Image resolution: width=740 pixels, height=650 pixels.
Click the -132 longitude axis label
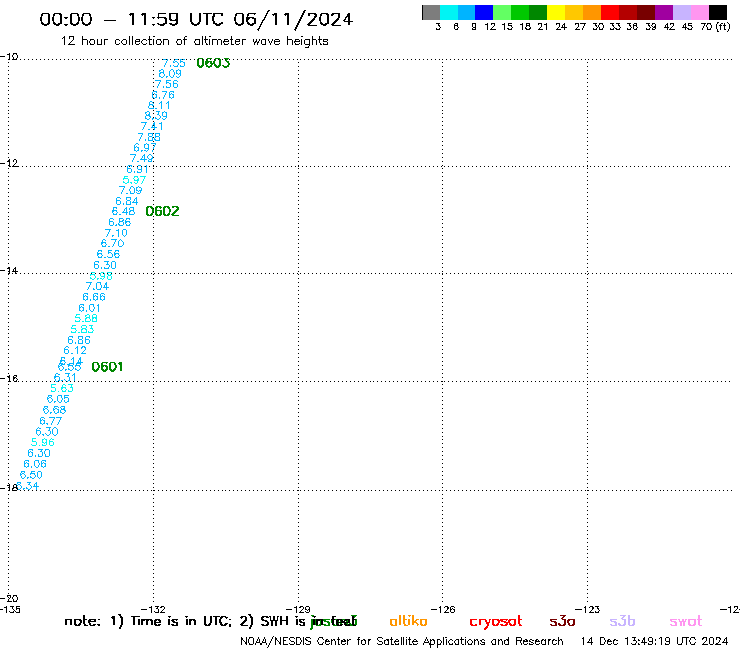[153, 609]
